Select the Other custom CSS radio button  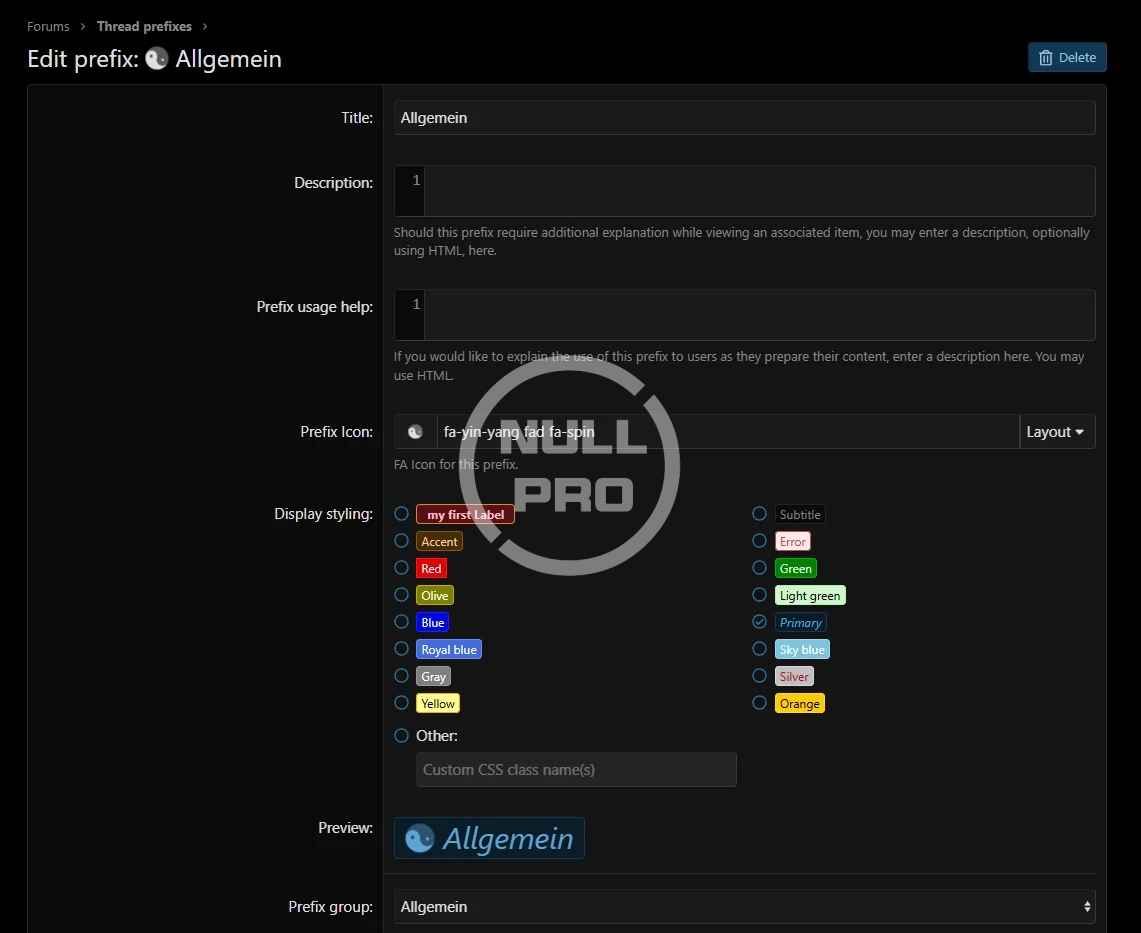pyautogui.click(x=402, y=736)
